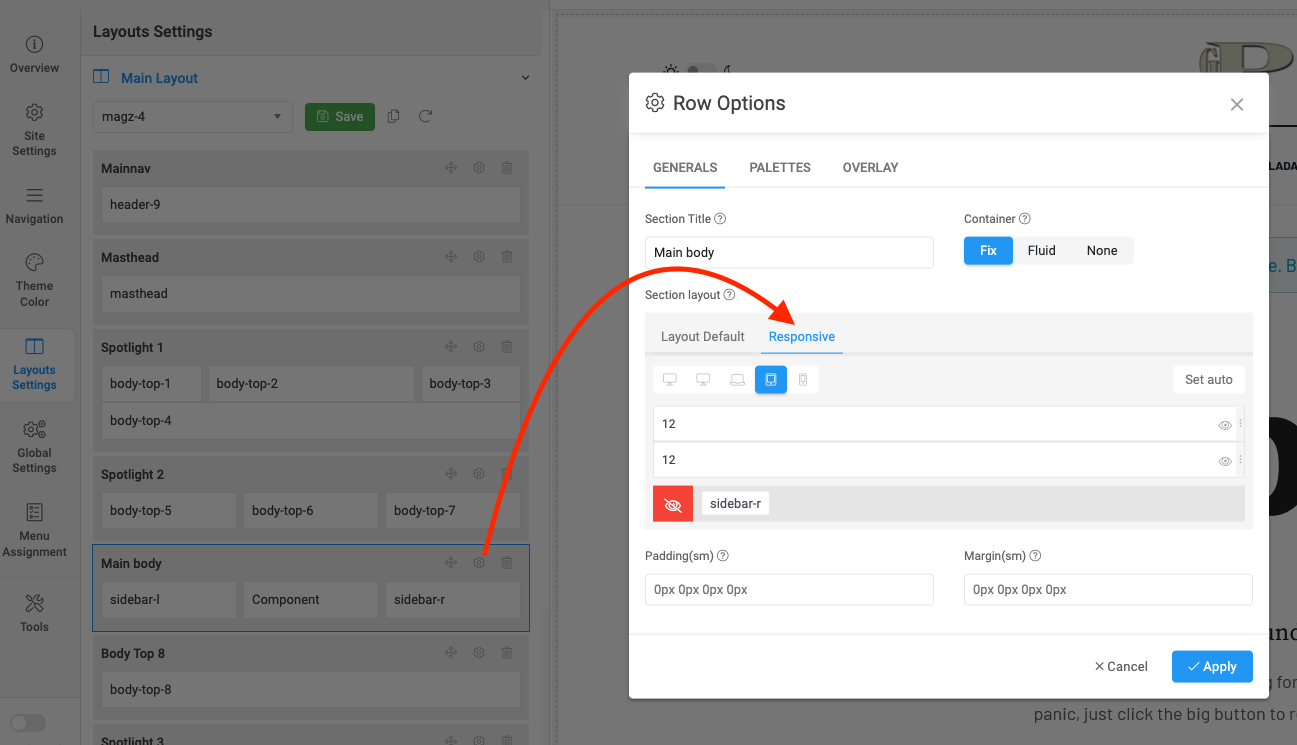Switch to the OVERLAY tab

(x=871, y=167)
